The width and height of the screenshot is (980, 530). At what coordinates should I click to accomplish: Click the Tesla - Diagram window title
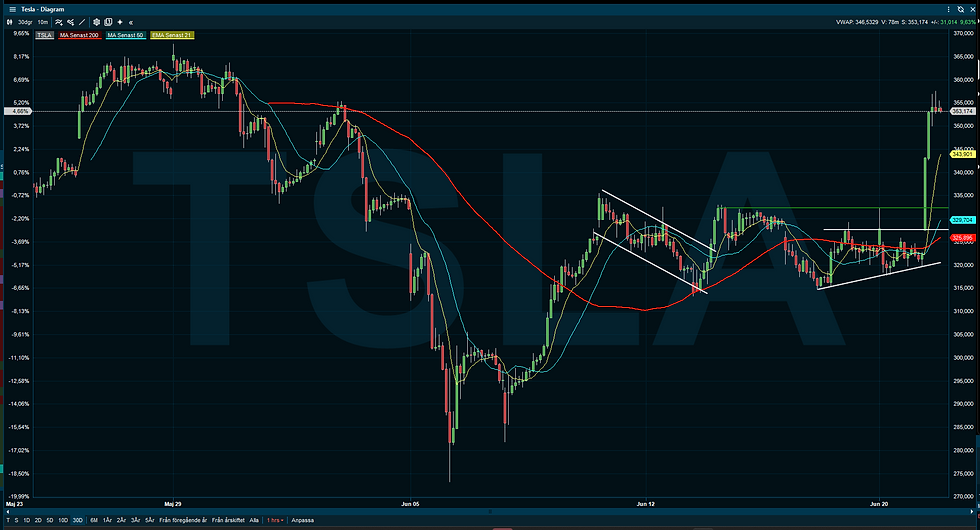(x=42, y=9)
